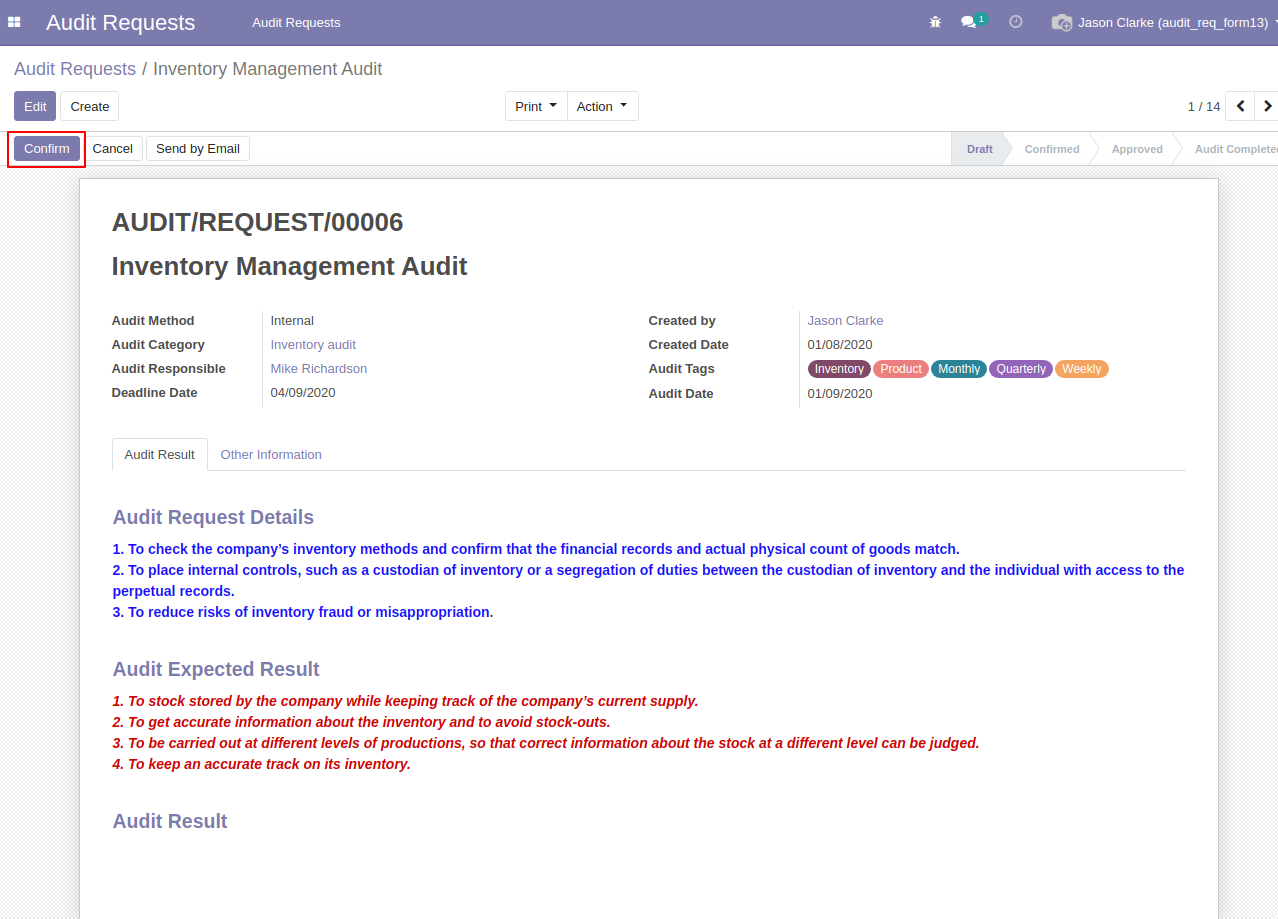Go to next record arrow

[x=1267, y=106]
